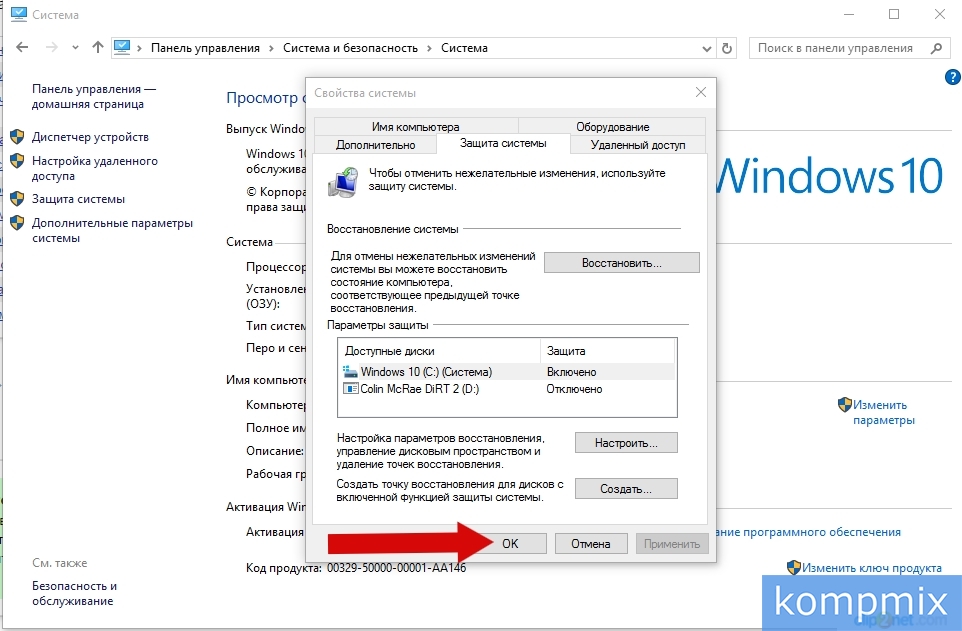
Task: Click the Защита column header
Action: (x=607, y=351)
